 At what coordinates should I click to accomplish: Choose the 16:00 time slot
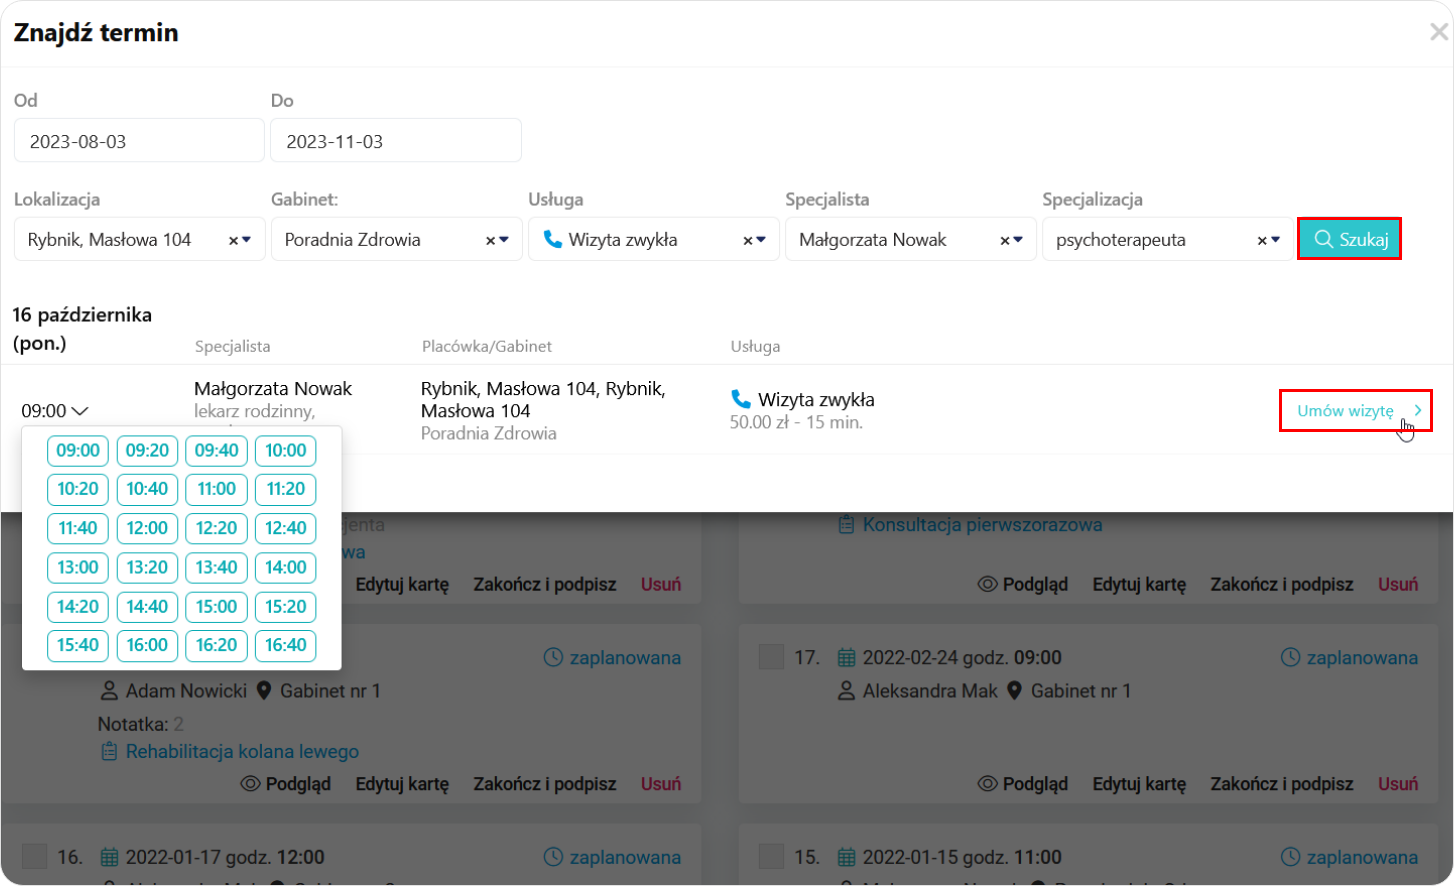tap(147, 645)
